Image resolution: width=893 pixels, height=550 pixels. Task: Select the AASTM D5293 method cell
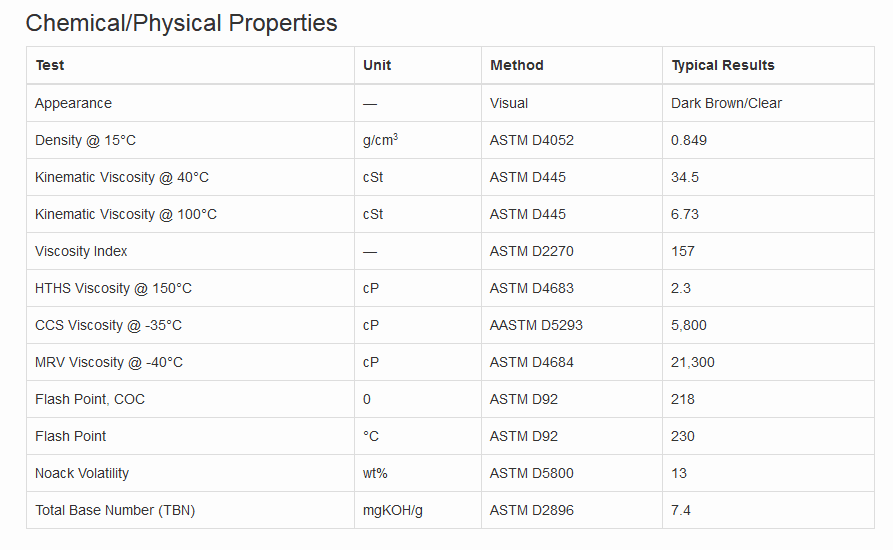(536, 325)
